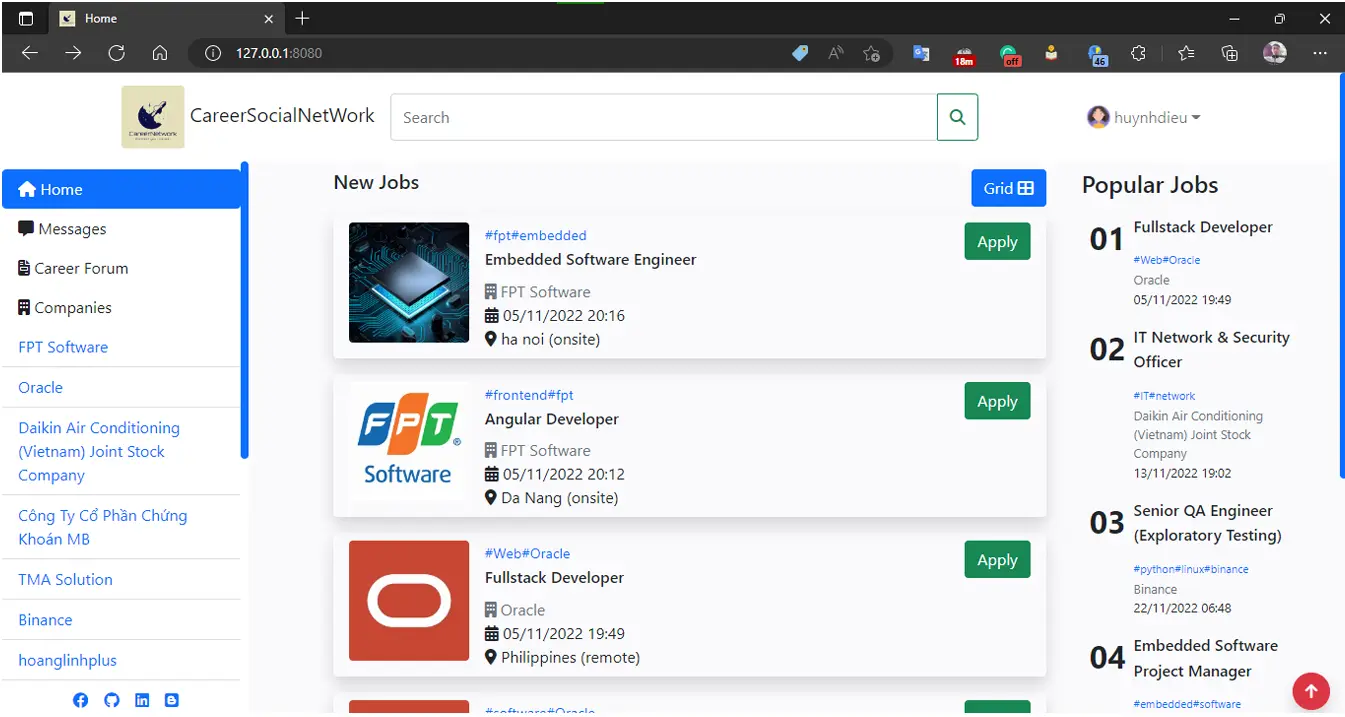Open Blogger icon in sidebar footer

[172, 700]
